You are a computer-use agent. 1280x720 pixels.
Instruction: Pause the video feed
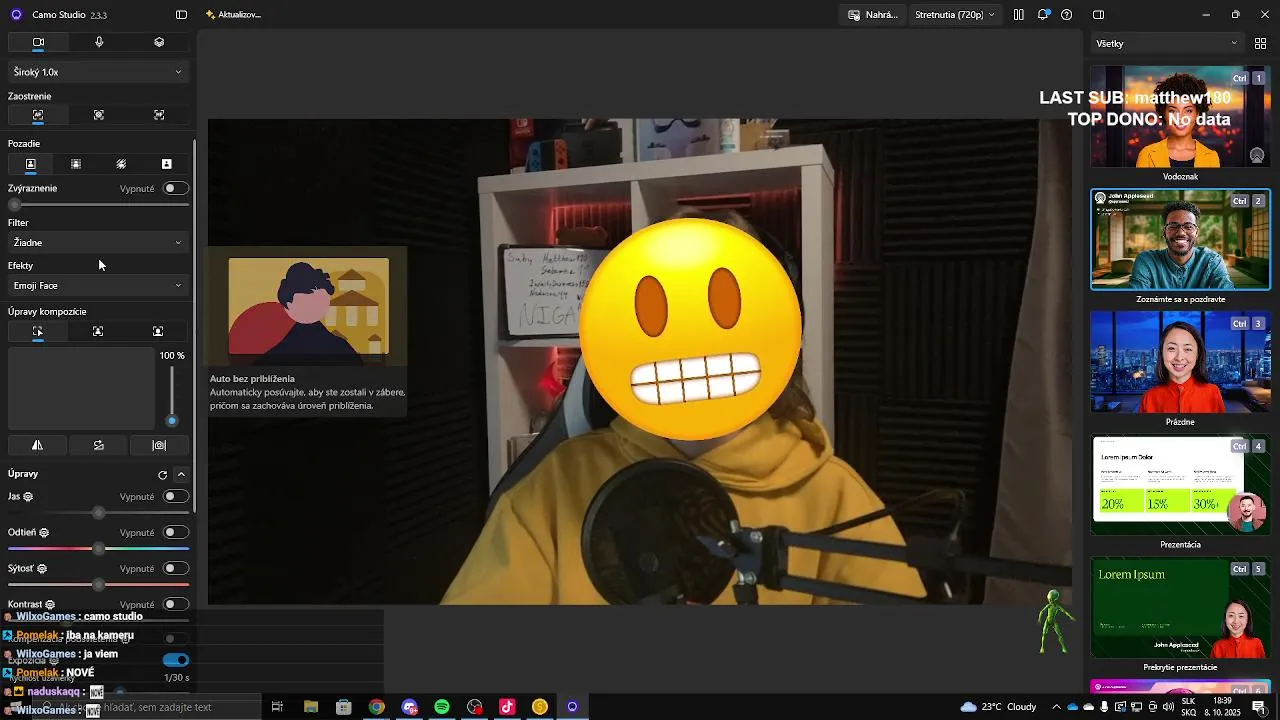1018,15
